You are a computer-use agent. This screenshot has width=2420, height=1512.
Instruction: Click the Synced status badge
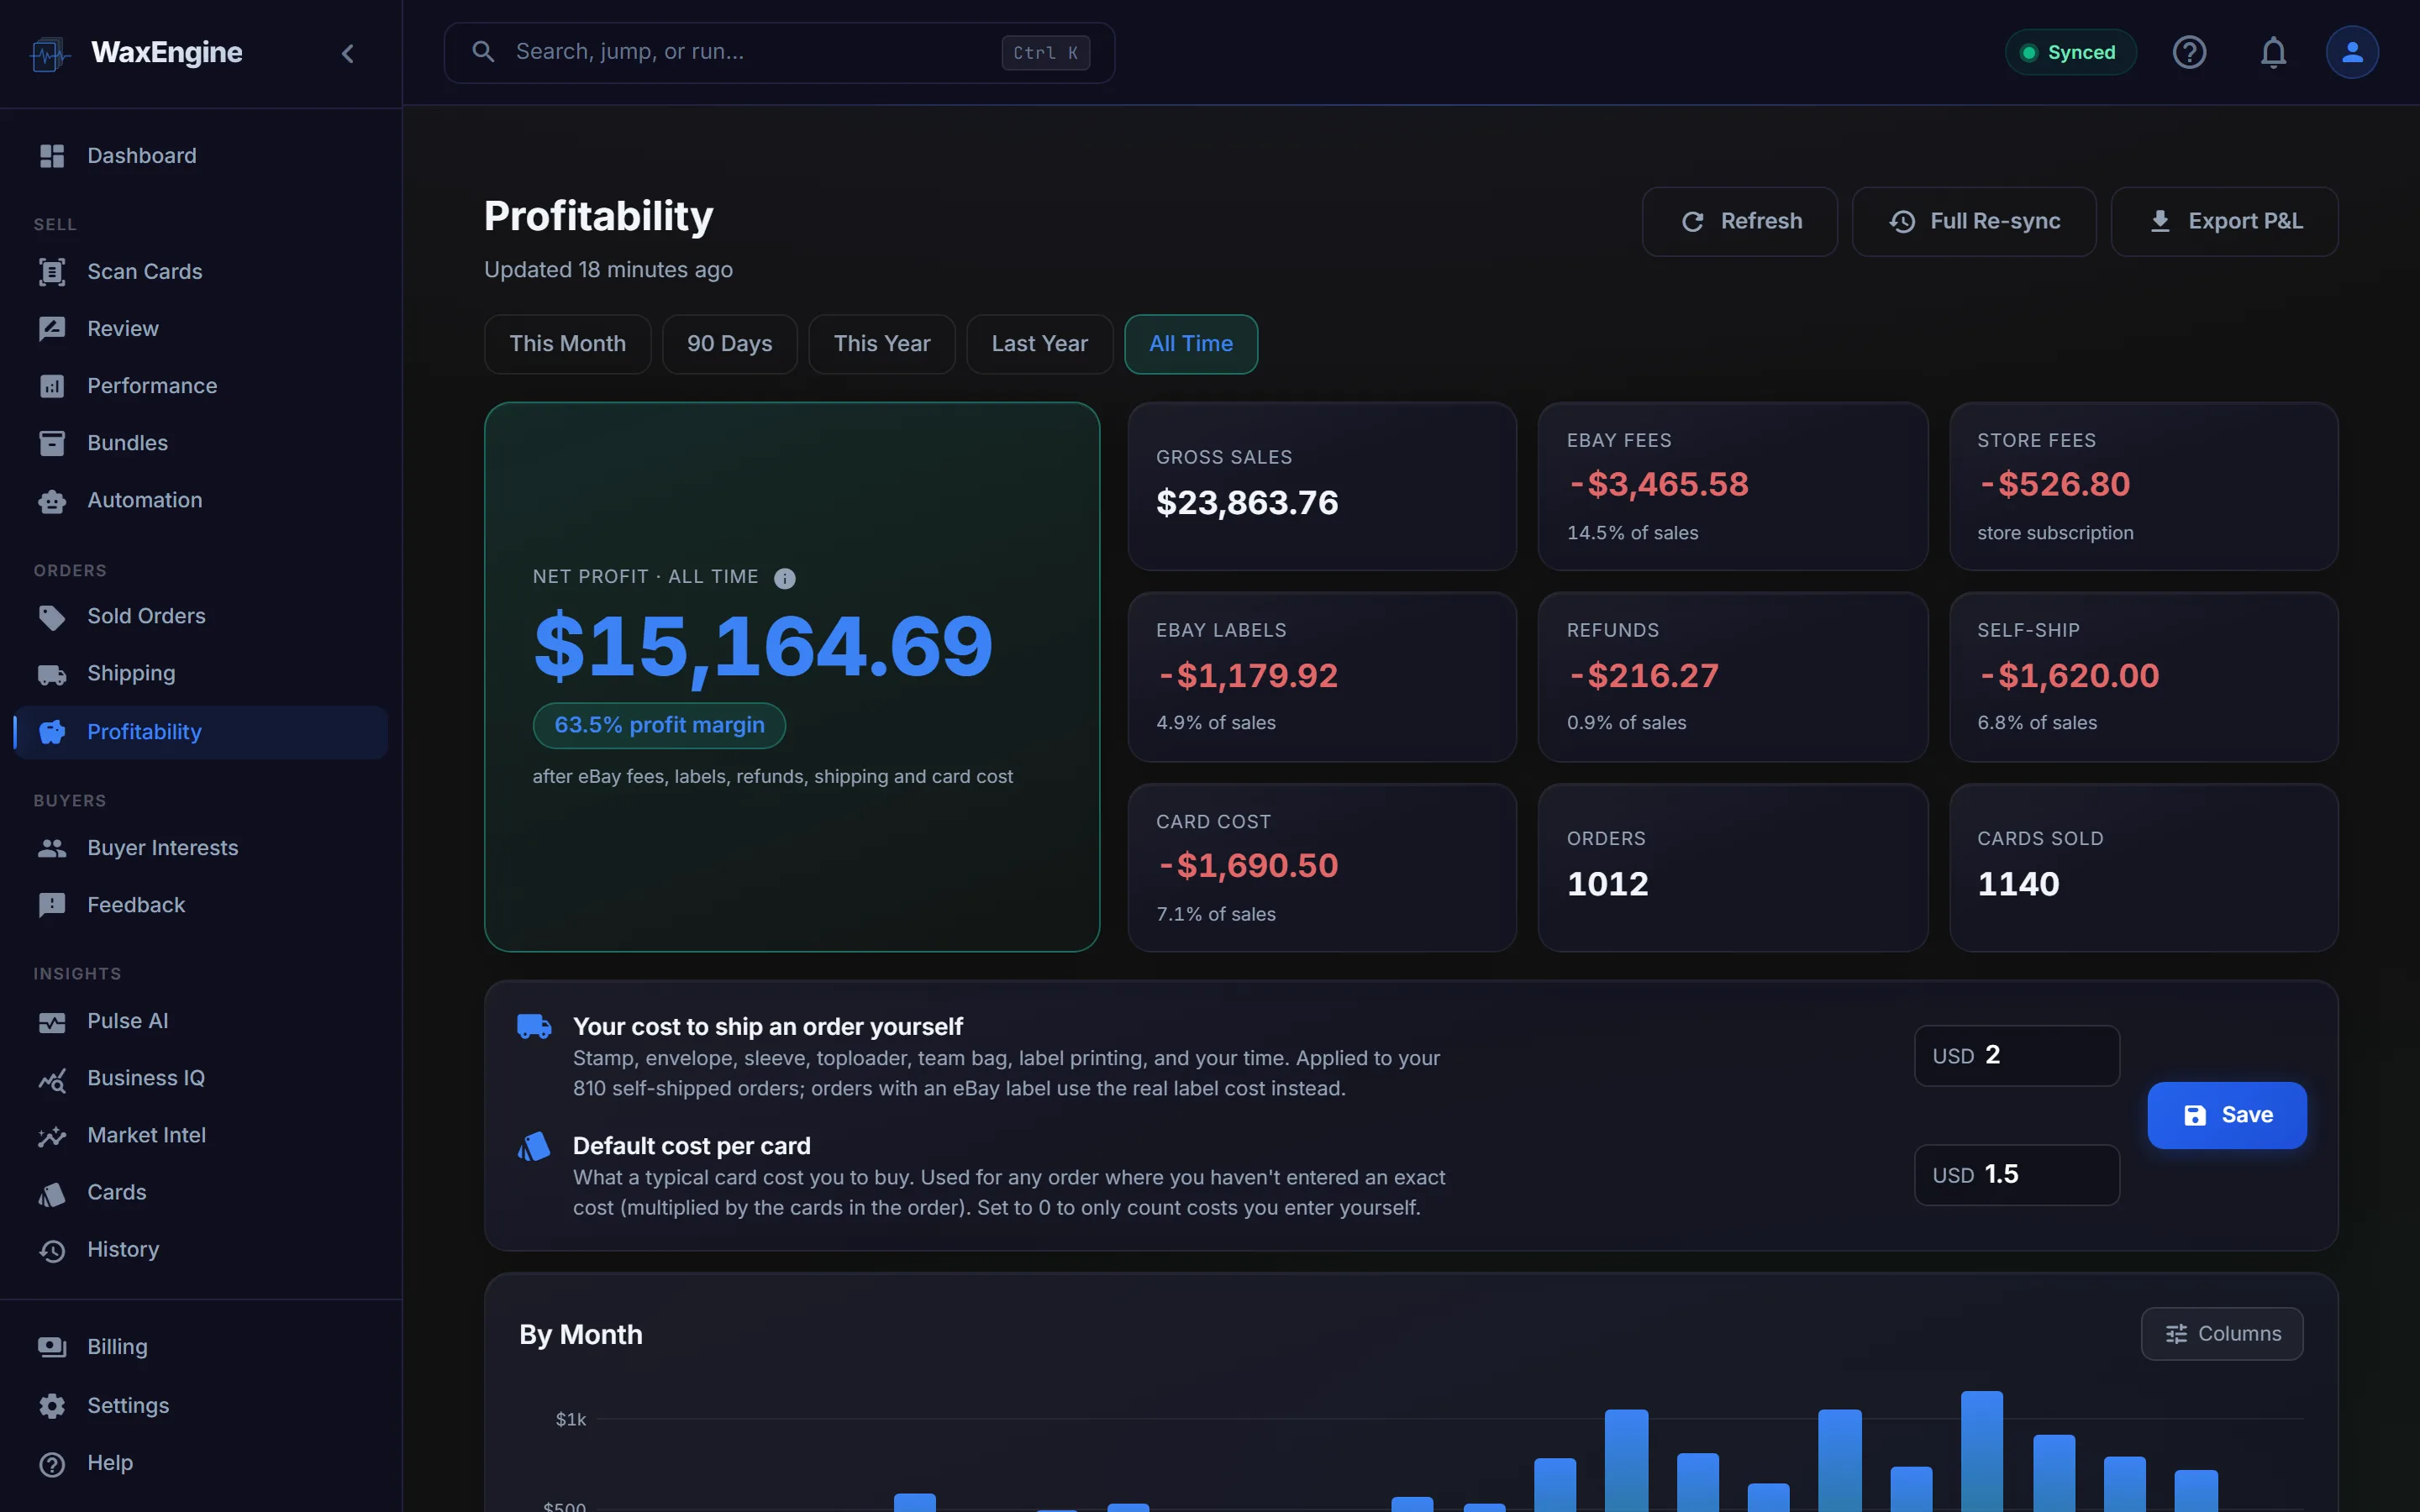[2070, 52]
